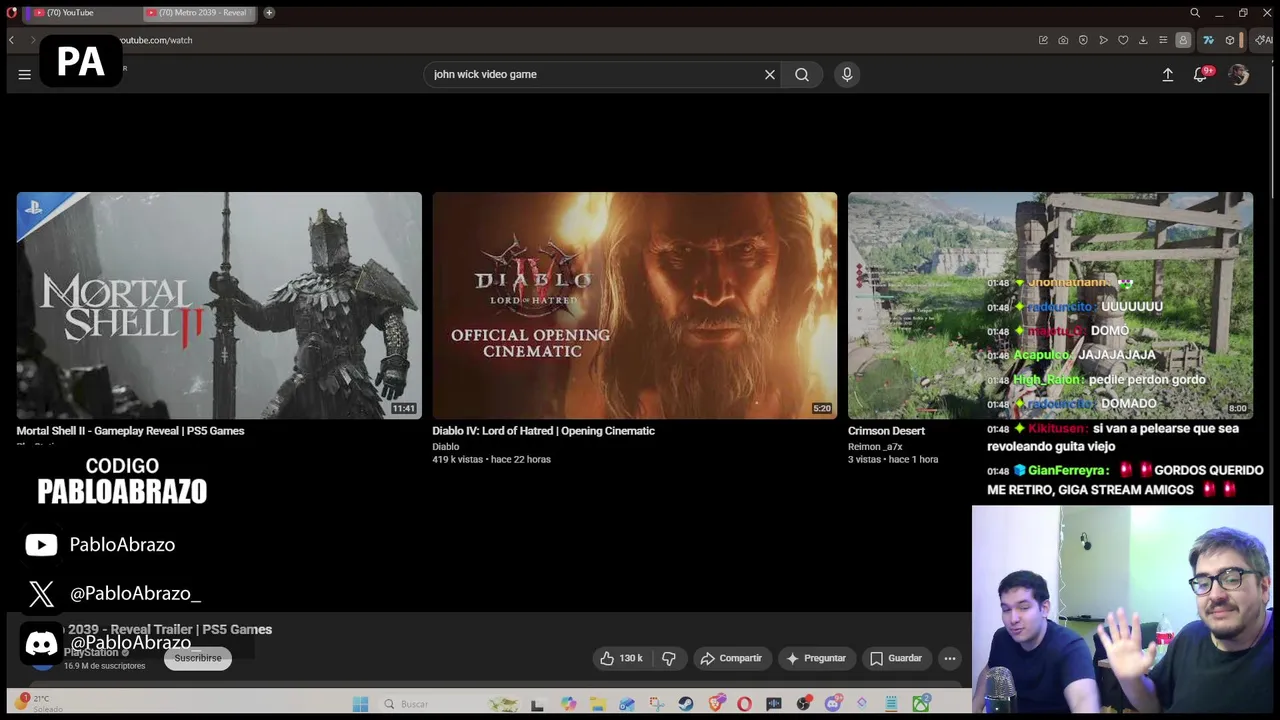Image resolution: width=1280 pixels, height=720 pixels.
Task: Open the account avatar menu
Action: 1239,74
